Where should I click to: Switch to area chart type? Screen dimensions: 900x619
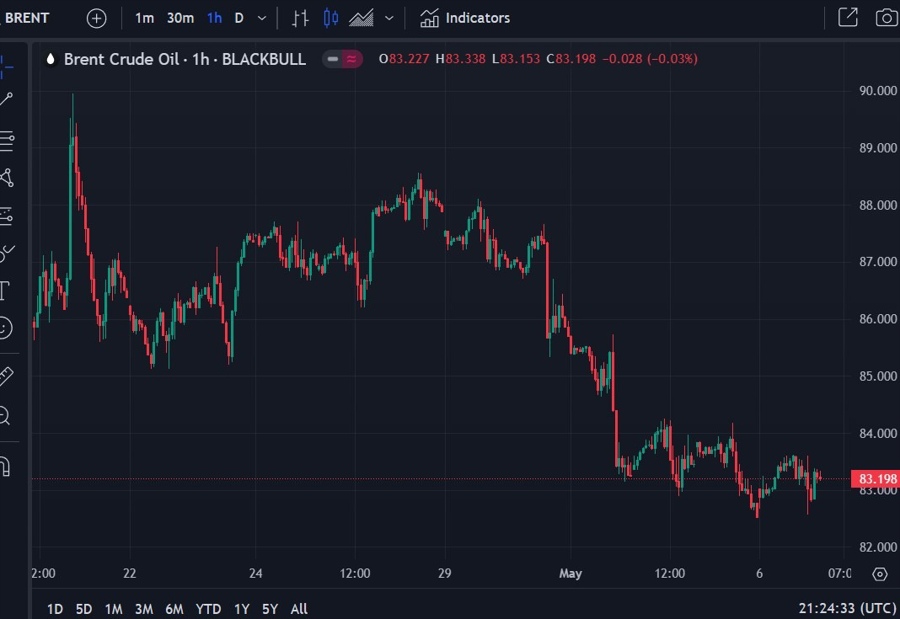coord(362,18)
